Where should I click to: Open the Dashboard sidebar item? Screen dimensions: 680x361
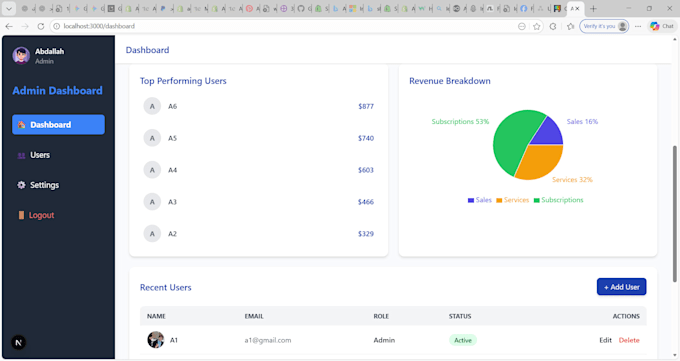[58, 125]
